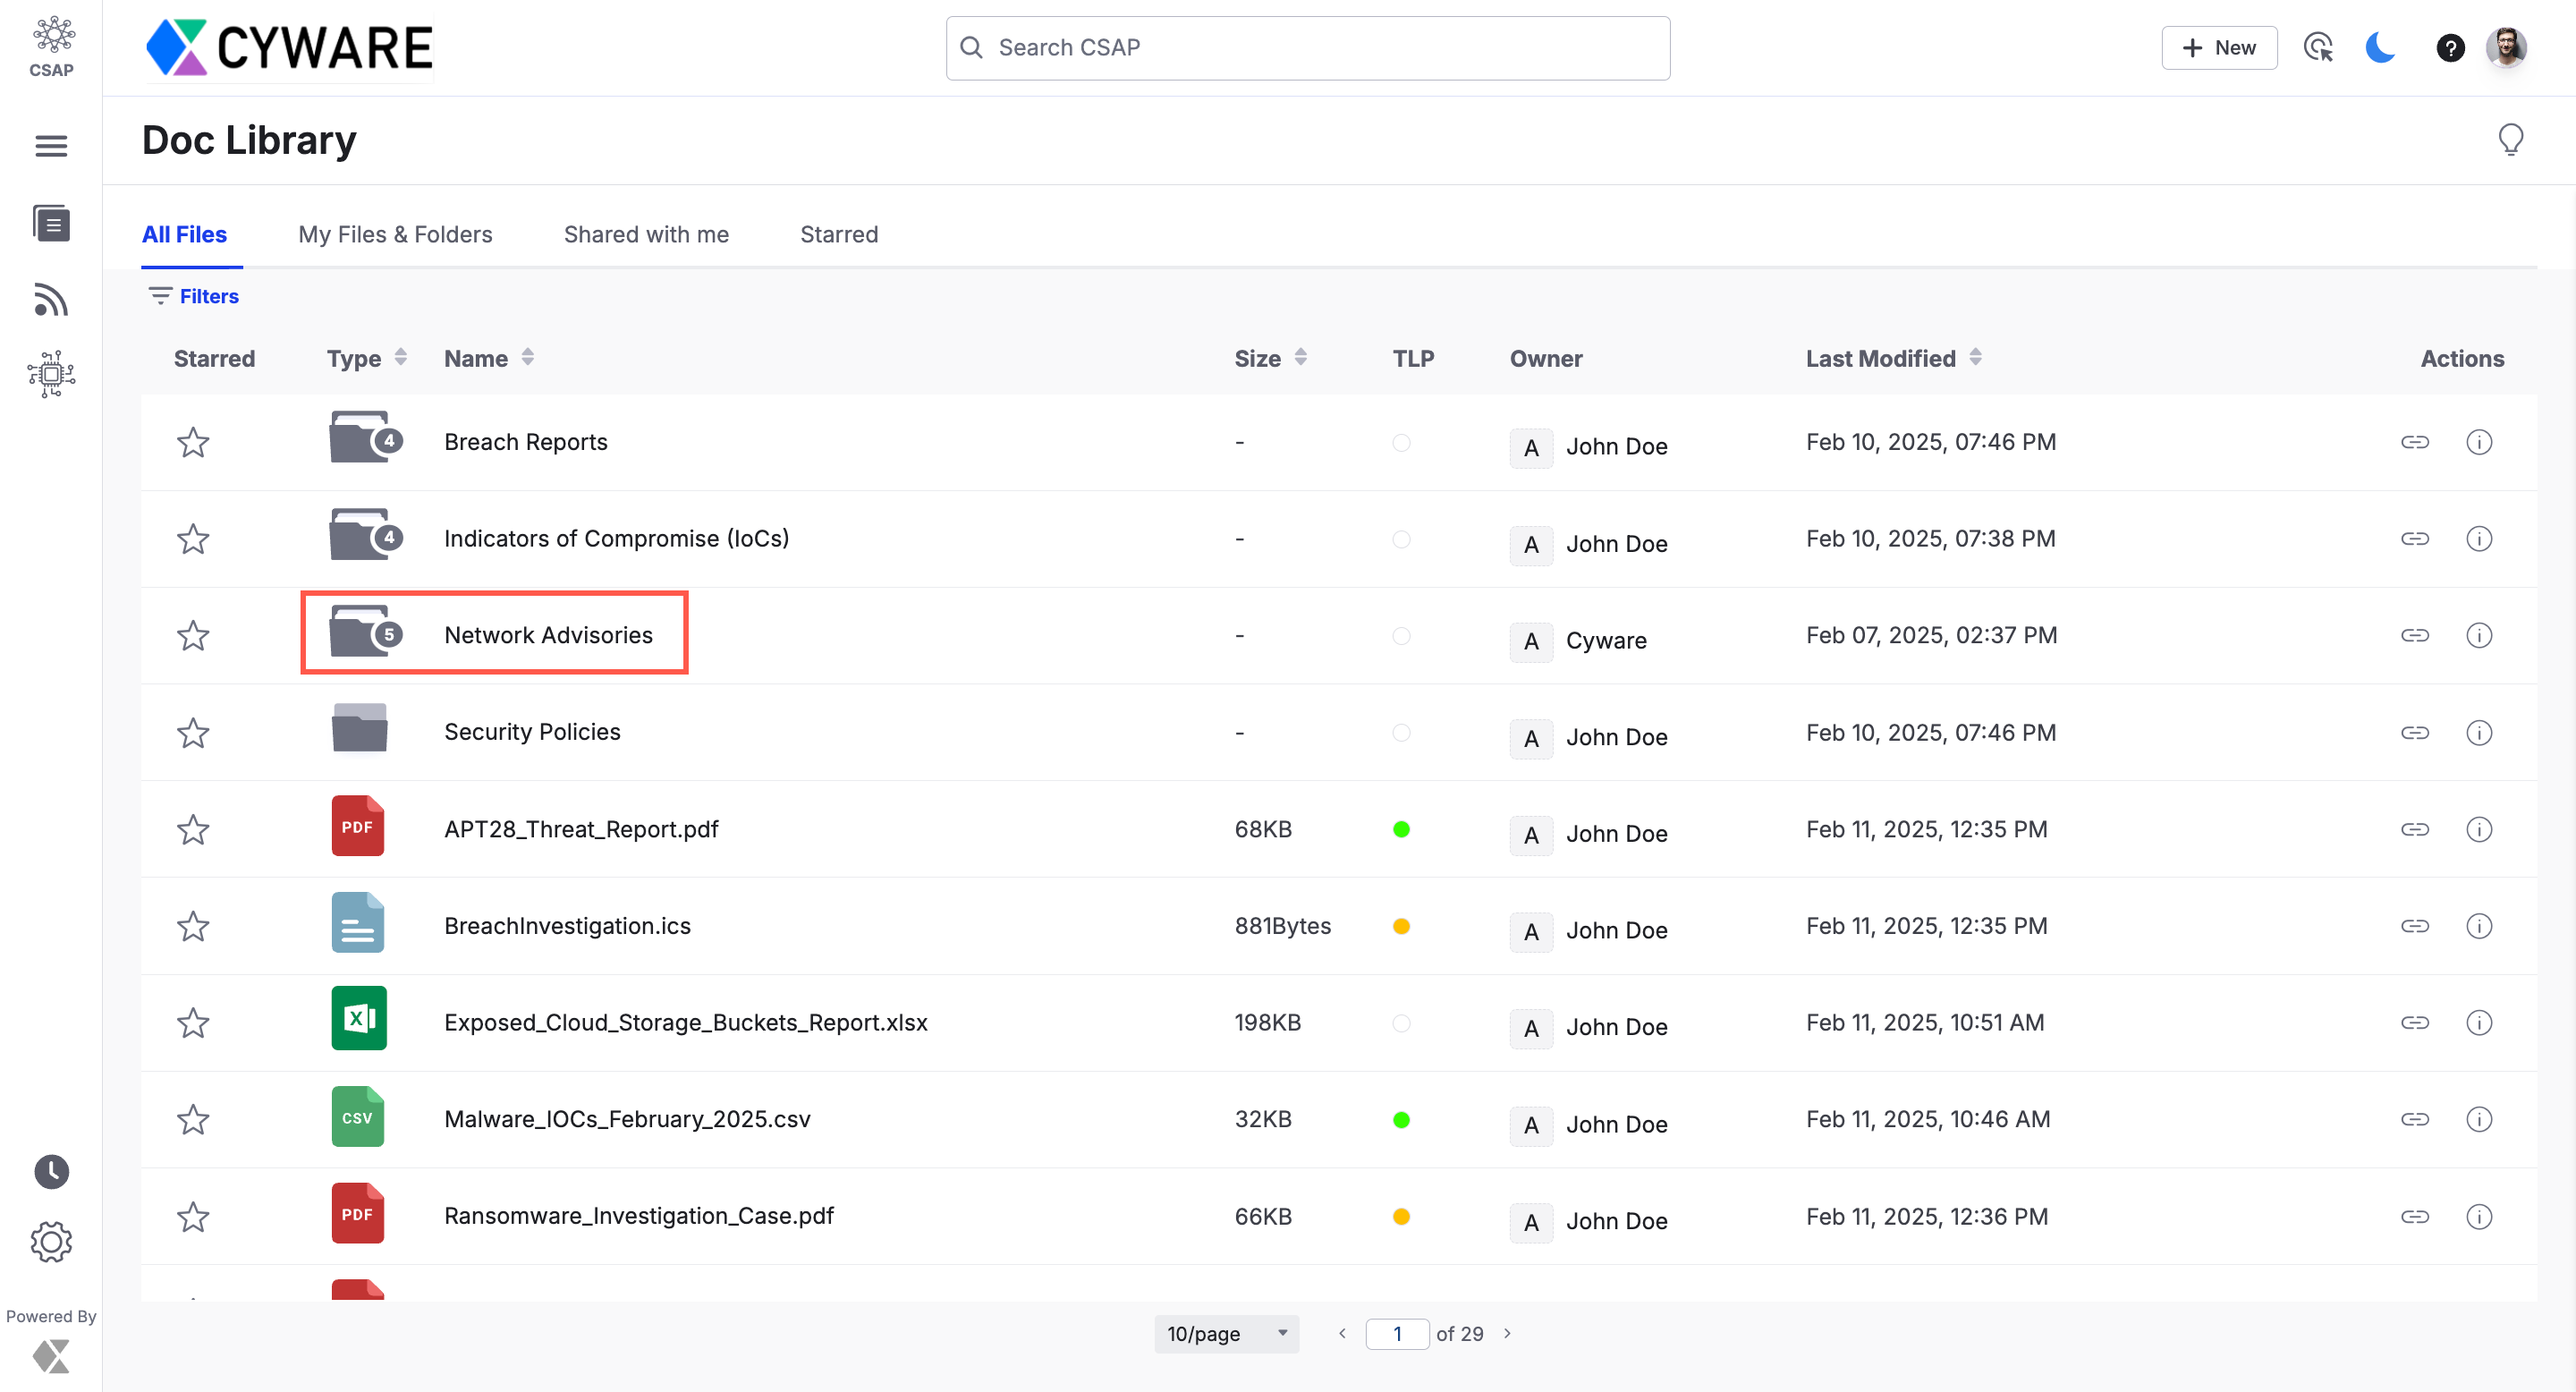This screenshot has width=2576, height=1392.
Task: Copy link for Breach Reports folder
Action: click(2414, 442)
